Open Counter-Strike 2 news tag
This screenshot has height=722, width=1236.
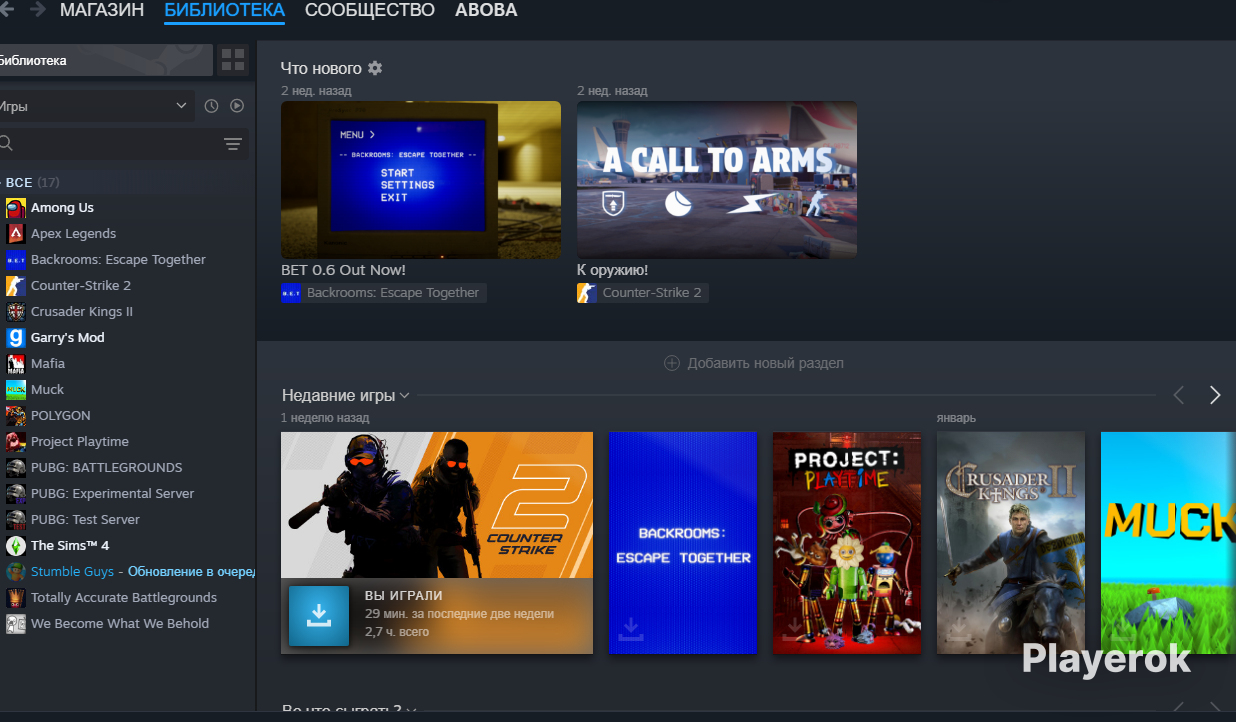pyautogui.click(x=643, y=293)
